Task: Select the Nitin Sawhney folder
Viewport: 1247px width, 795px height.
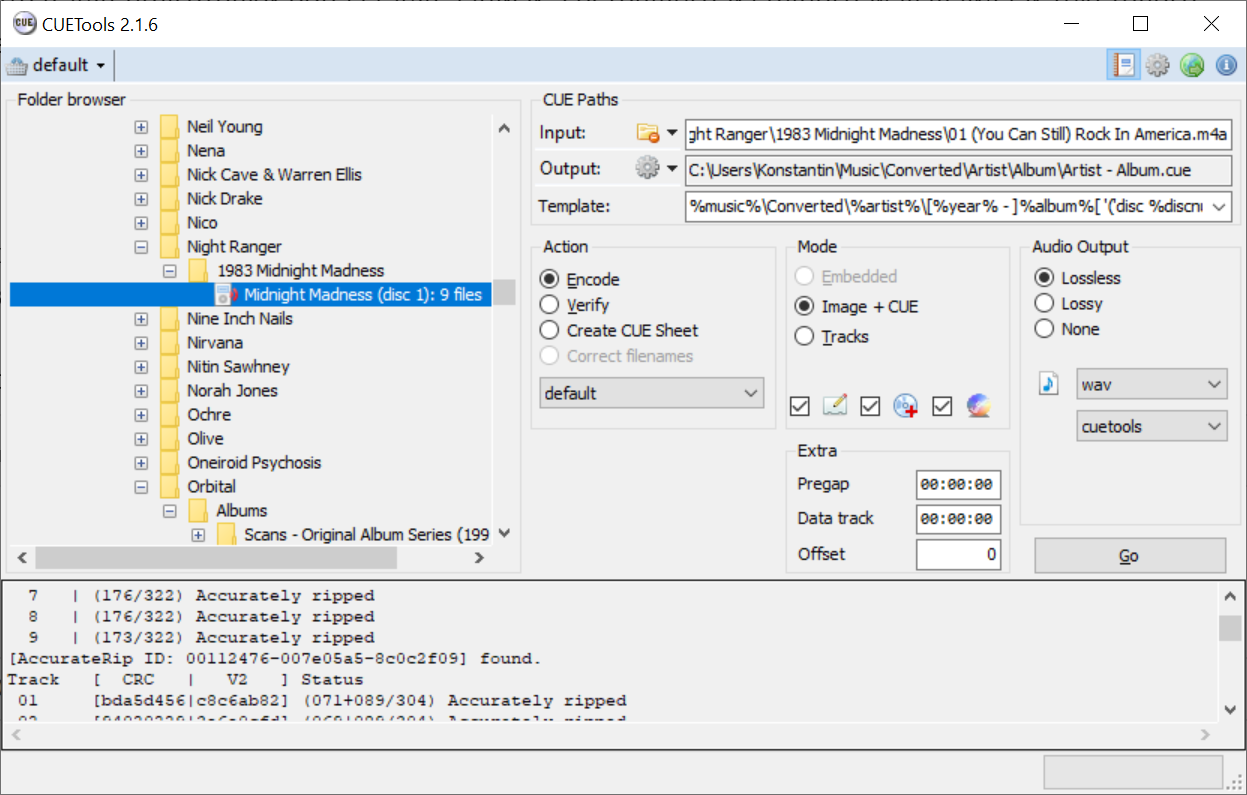Action: click(238, 367)
